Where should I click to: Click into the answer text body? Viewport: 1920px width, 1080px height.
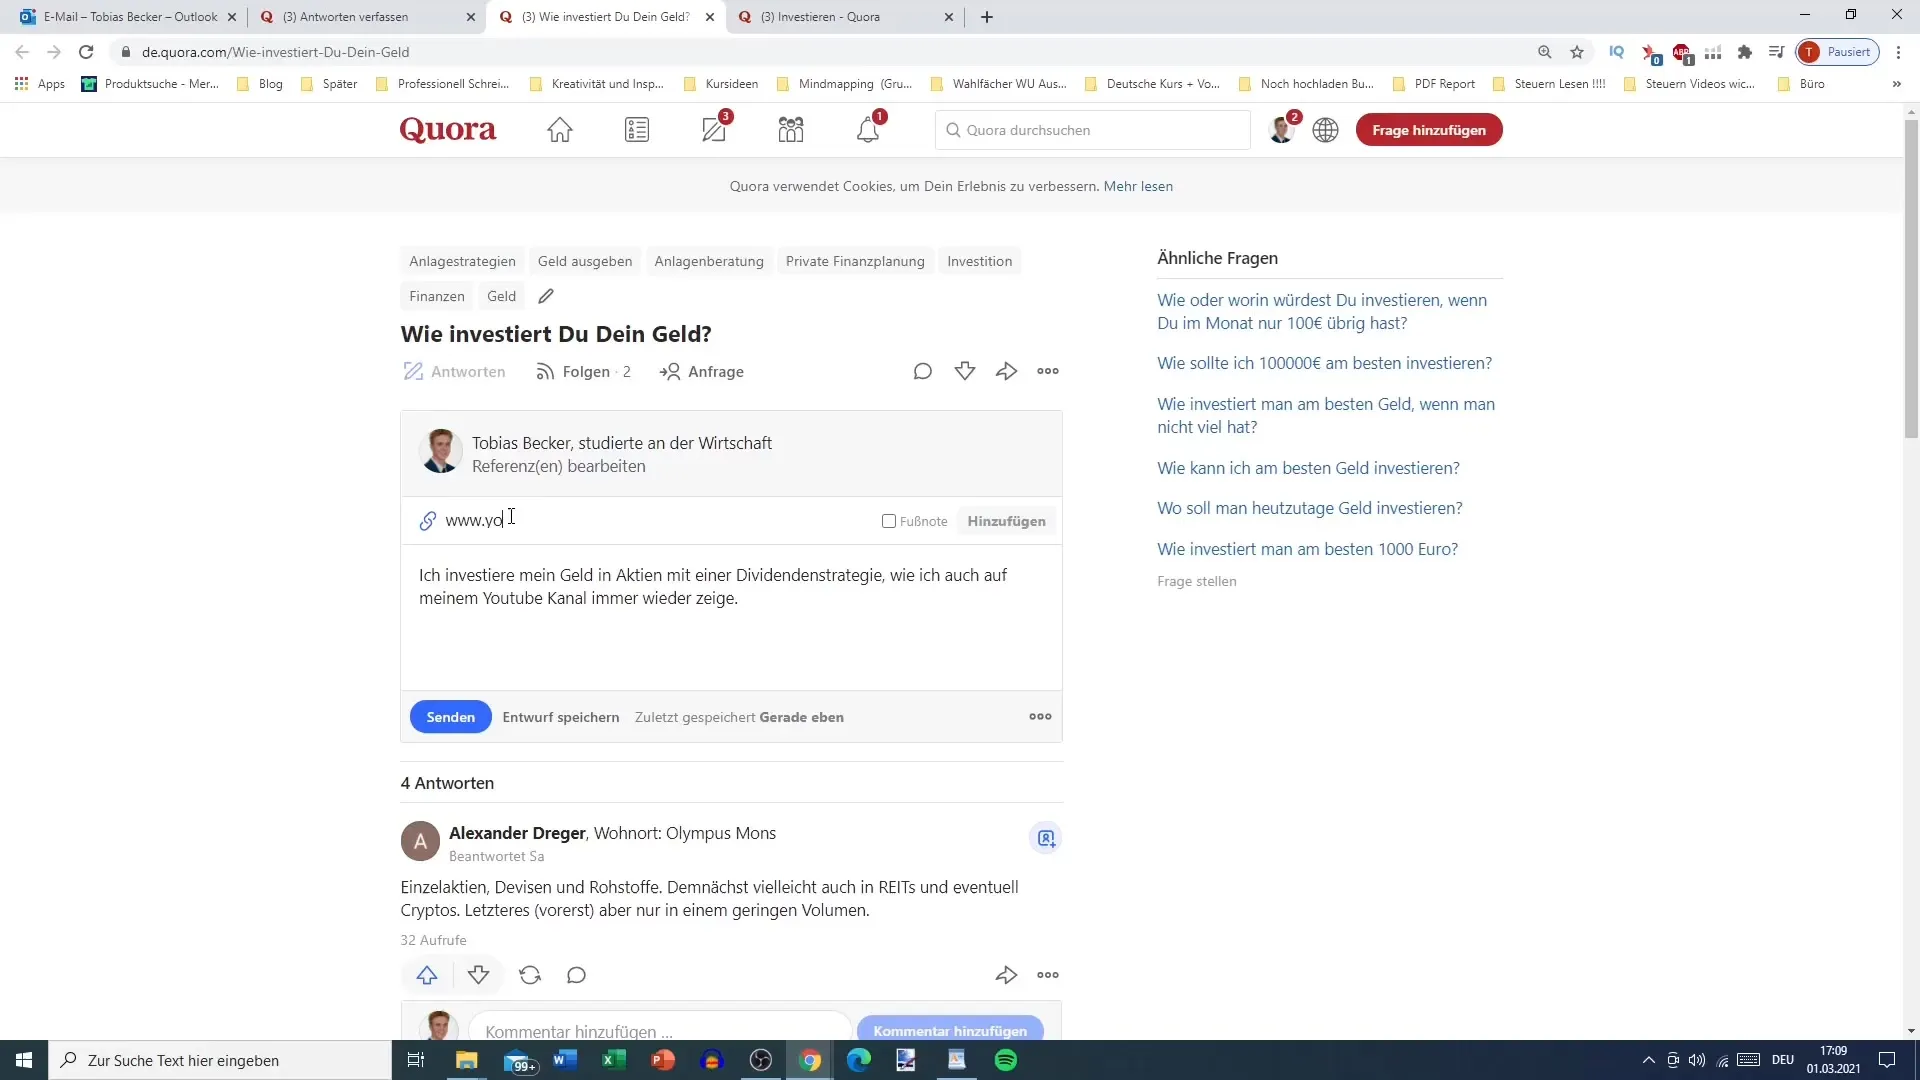pos(731,617)
